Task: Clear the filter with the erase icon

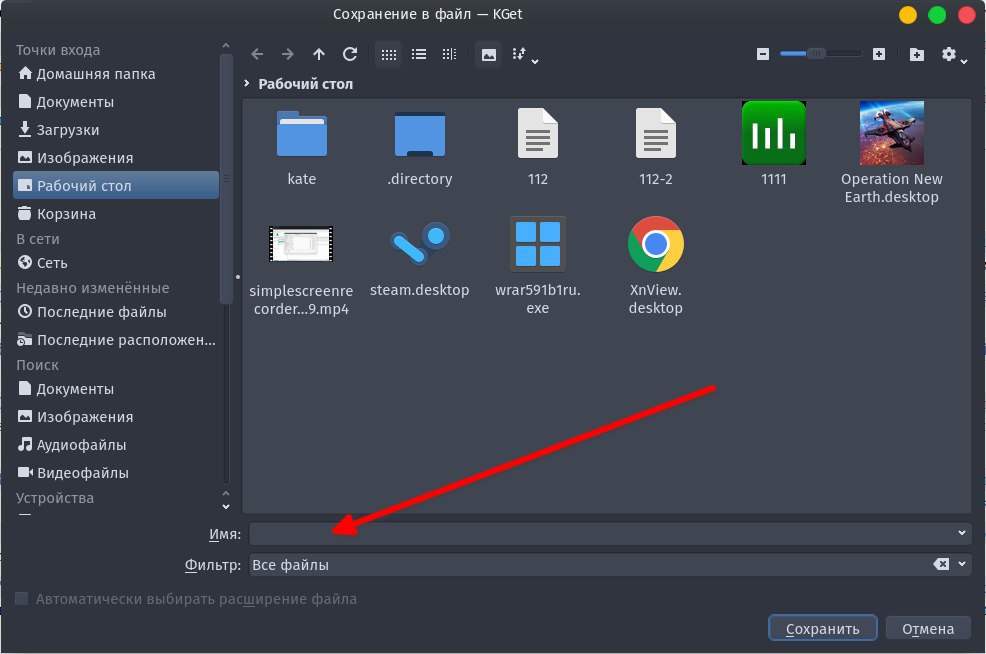Action: [941, 564]
